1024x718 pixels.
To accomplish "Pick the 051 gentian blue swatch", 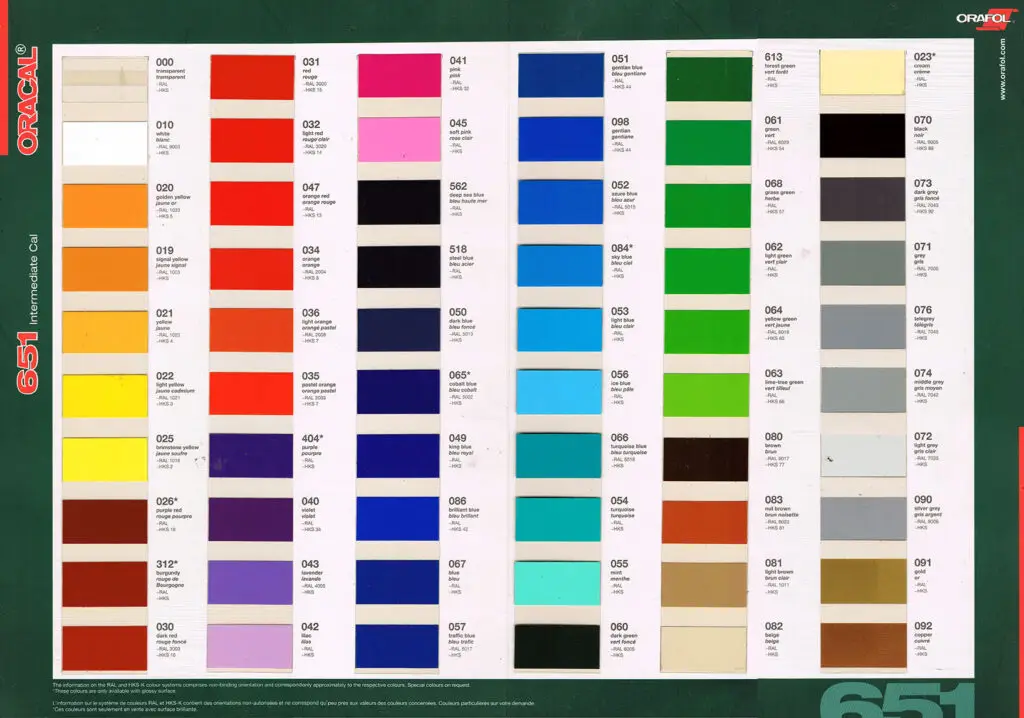I will [x=560, y=75].
